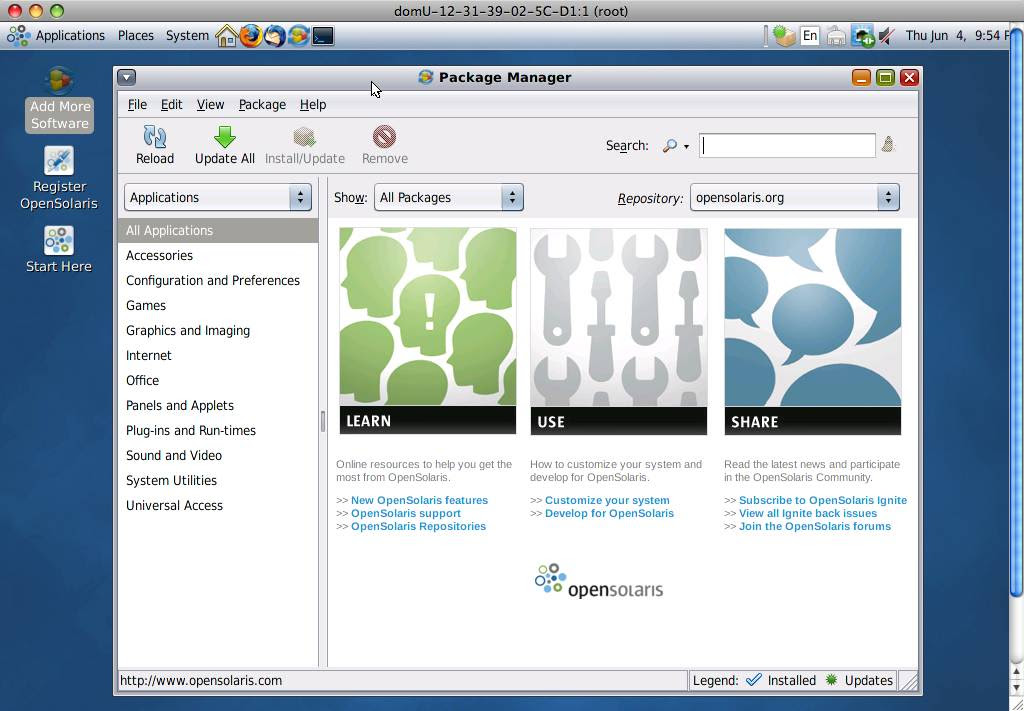Open the Edit menu
The image size is (1024, 711).
click(172, 104)
